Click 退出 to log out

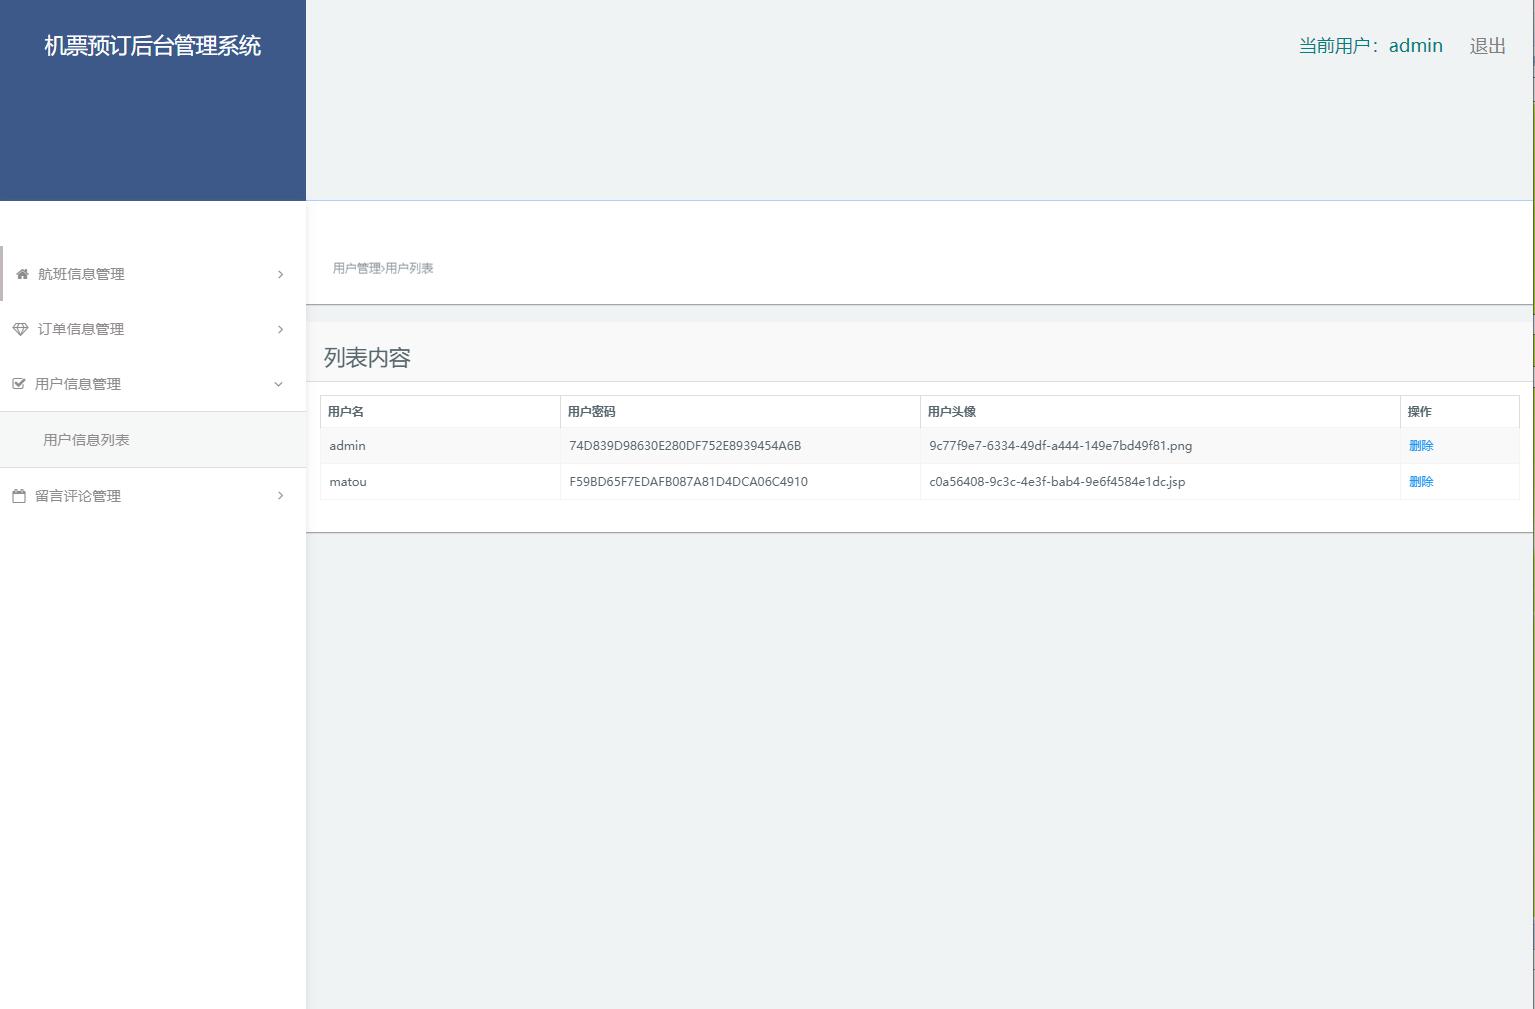click(x=1487, y=46)
